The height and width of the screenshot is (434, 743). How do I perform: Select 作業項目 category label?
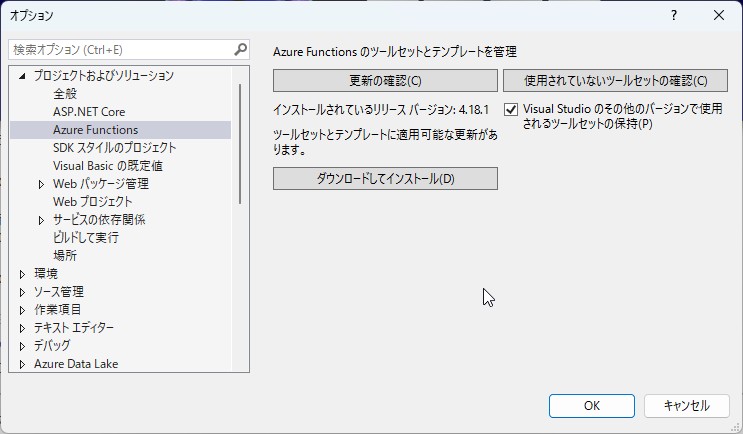[58, 310]
